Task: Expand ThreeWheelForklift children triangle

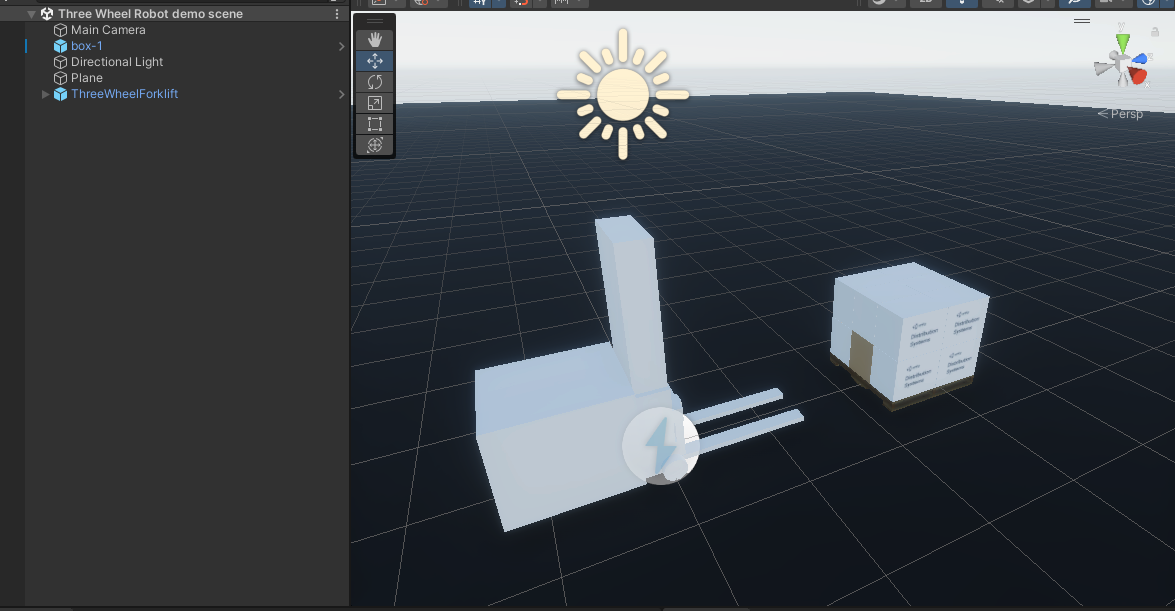Action: [x=45, y=94]
